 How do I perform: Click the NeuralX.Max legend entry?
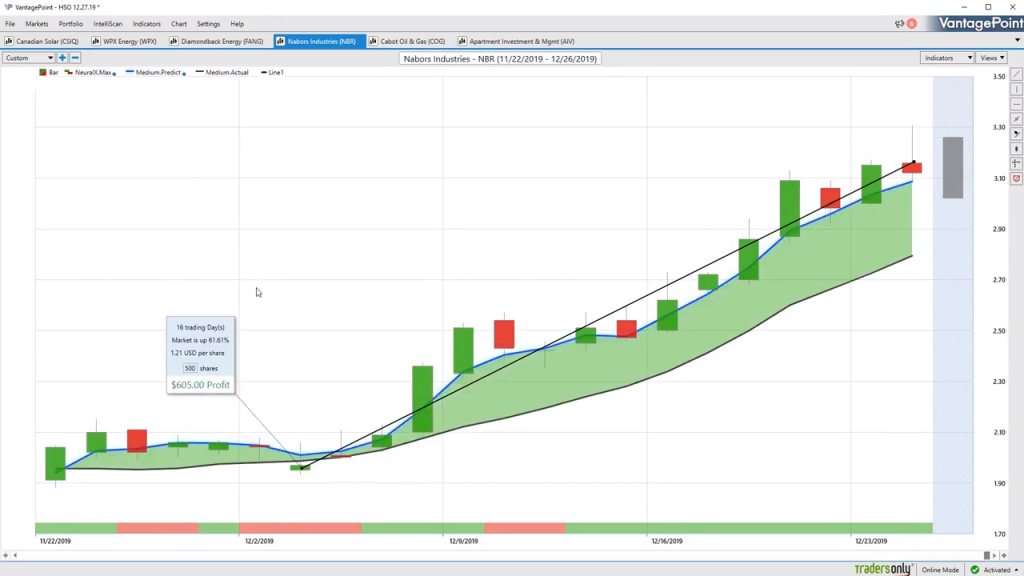[x=91, y=72]
